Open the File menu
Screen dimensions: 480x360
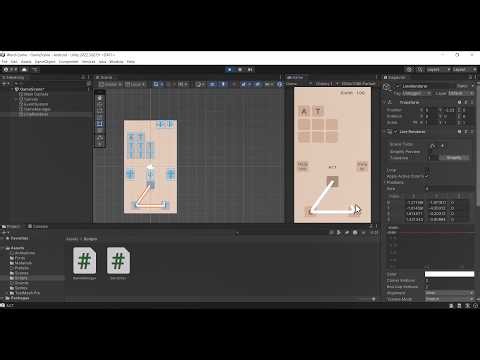pos(4,62)
